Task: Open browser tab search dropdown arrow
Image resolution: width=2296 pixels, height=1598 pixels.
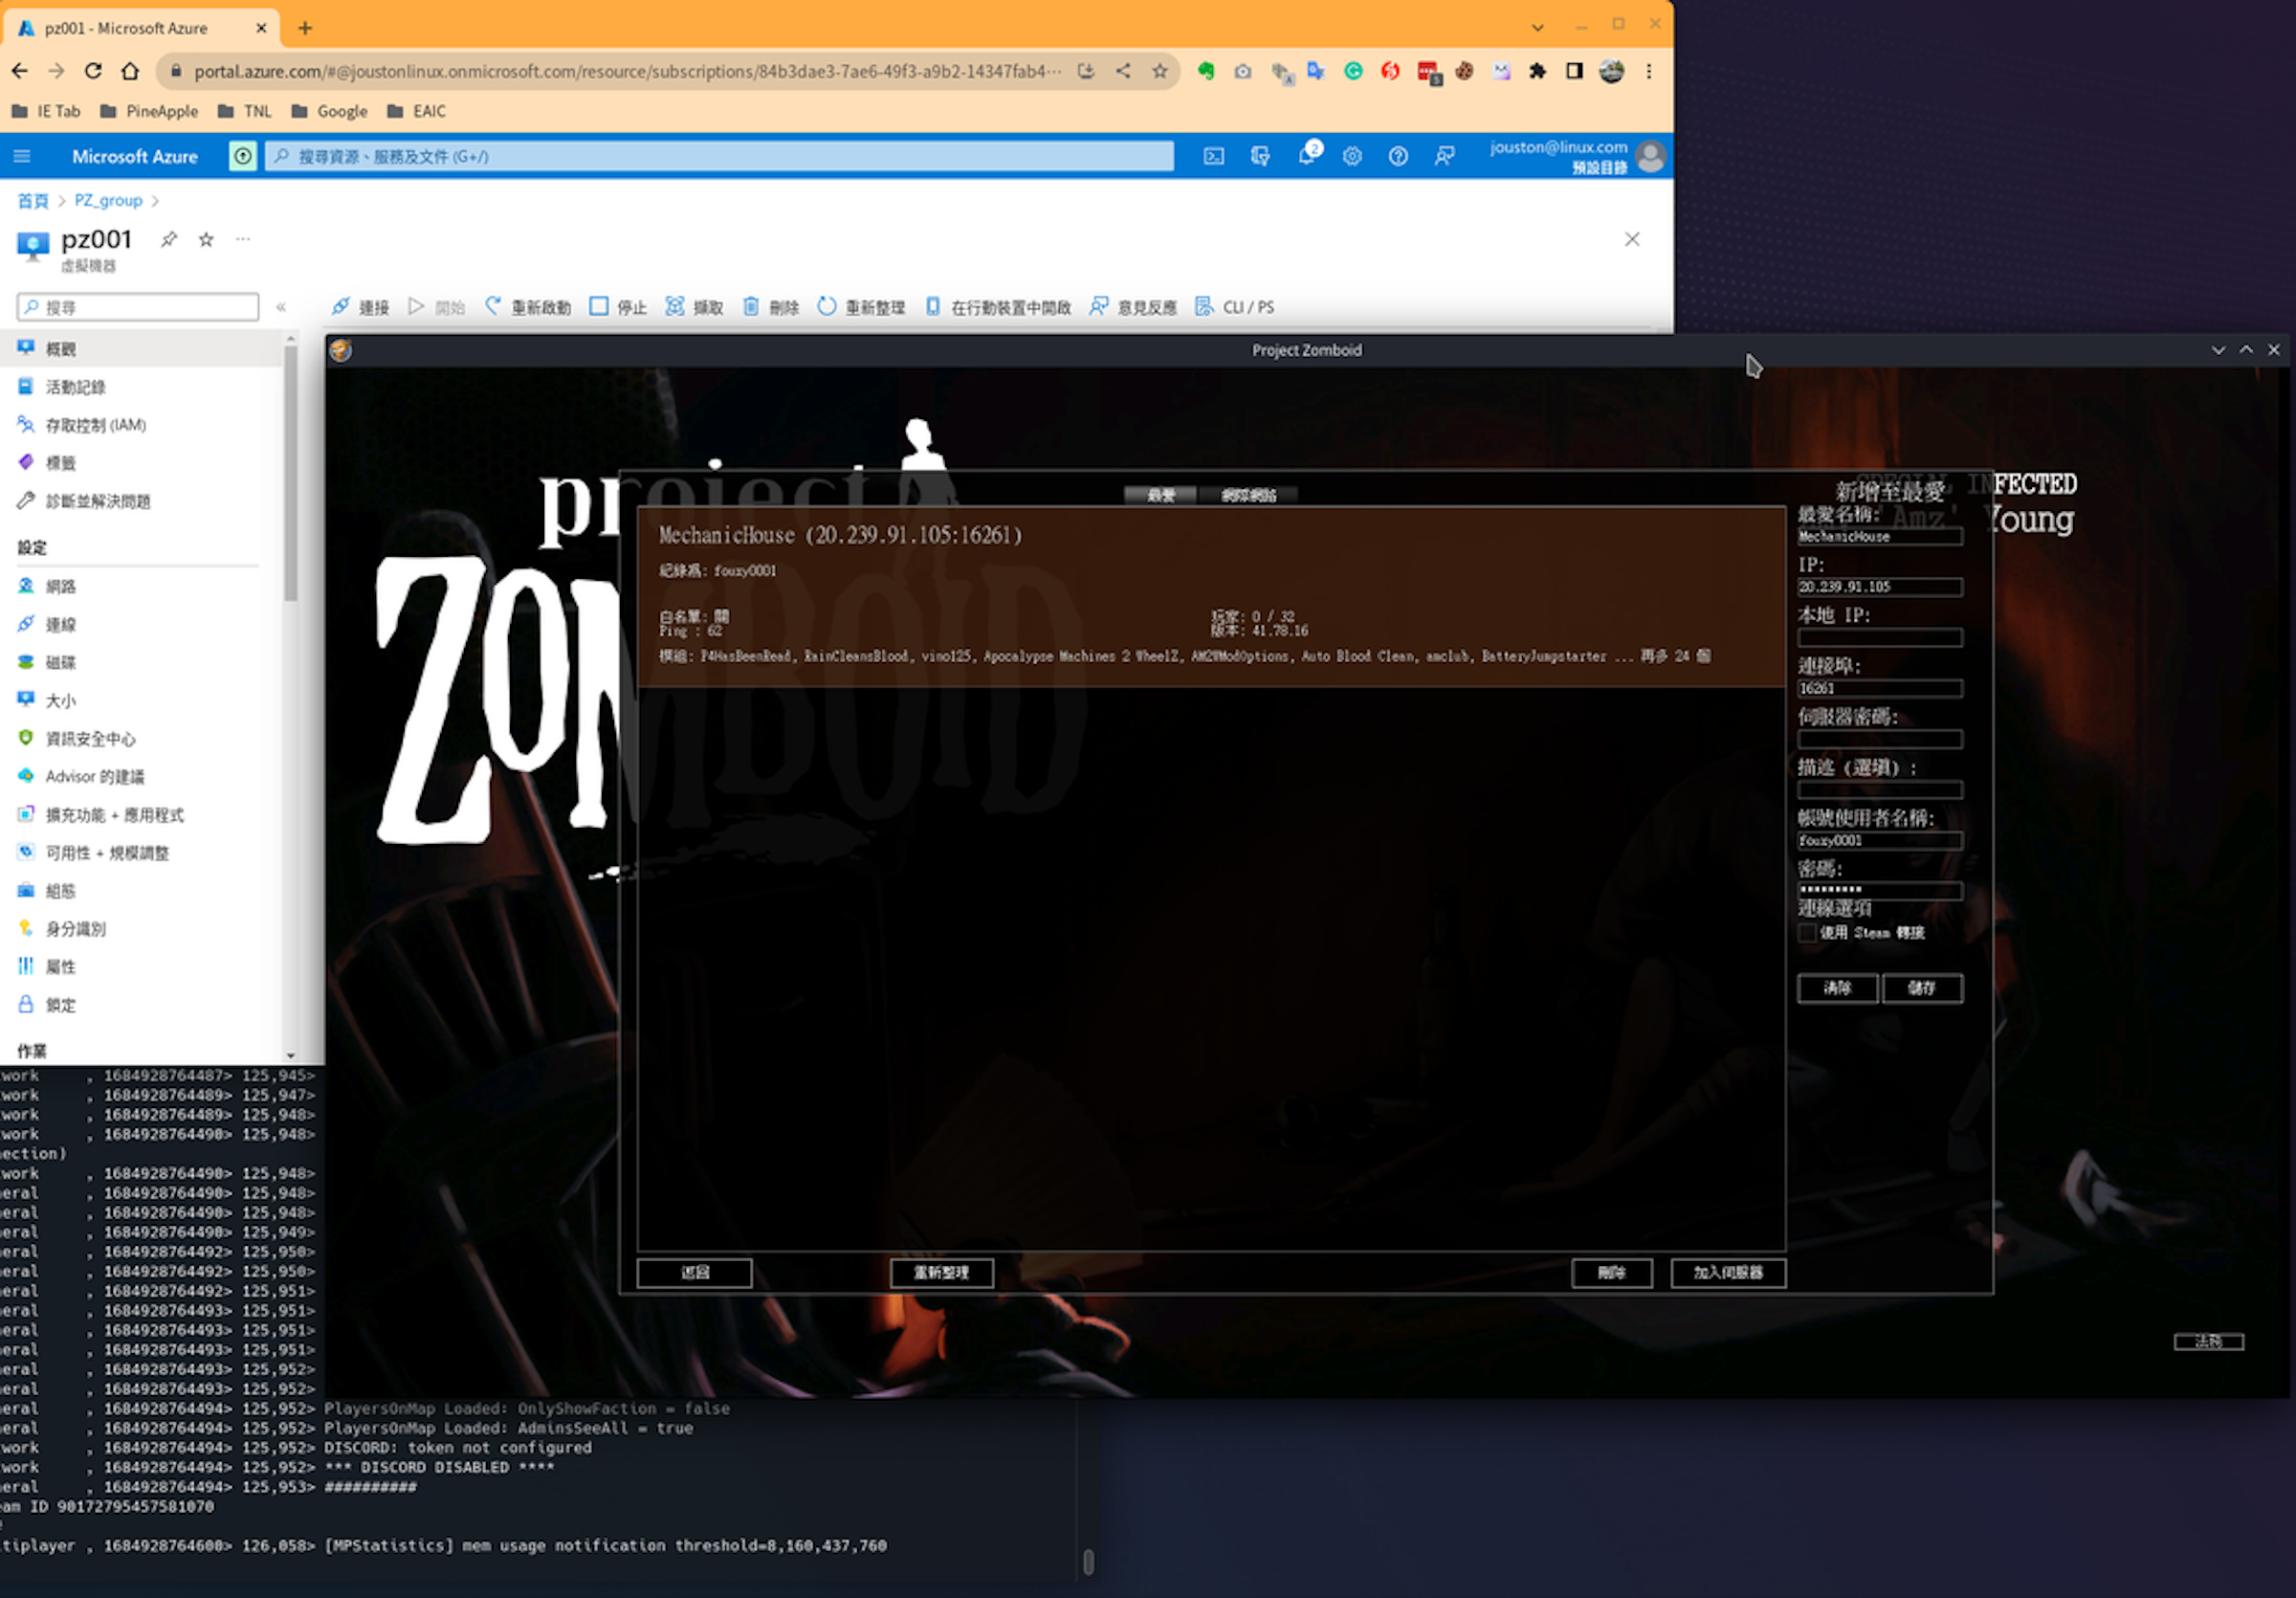Action: pos(1538,28)
